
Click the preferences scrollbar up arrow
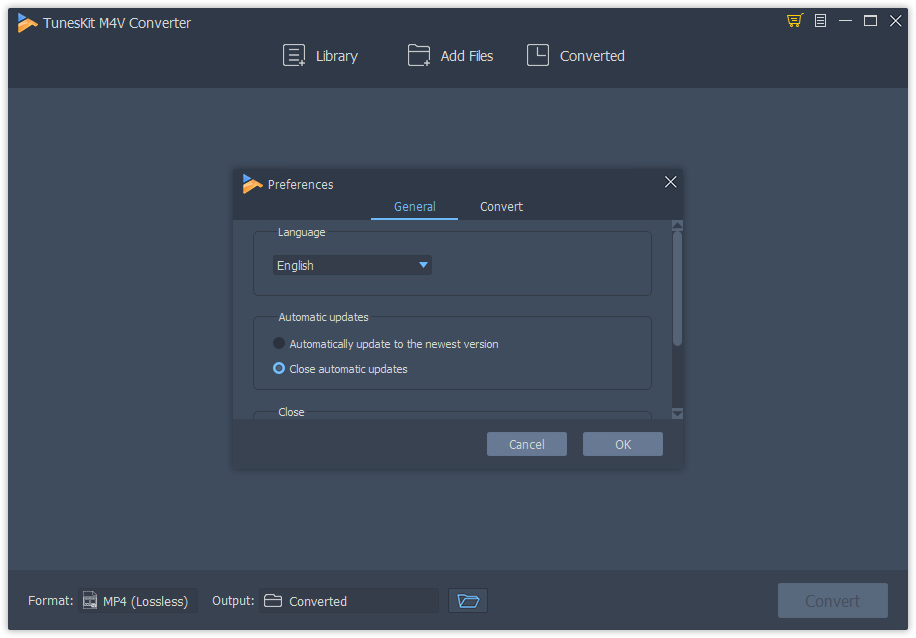(678, 226)
